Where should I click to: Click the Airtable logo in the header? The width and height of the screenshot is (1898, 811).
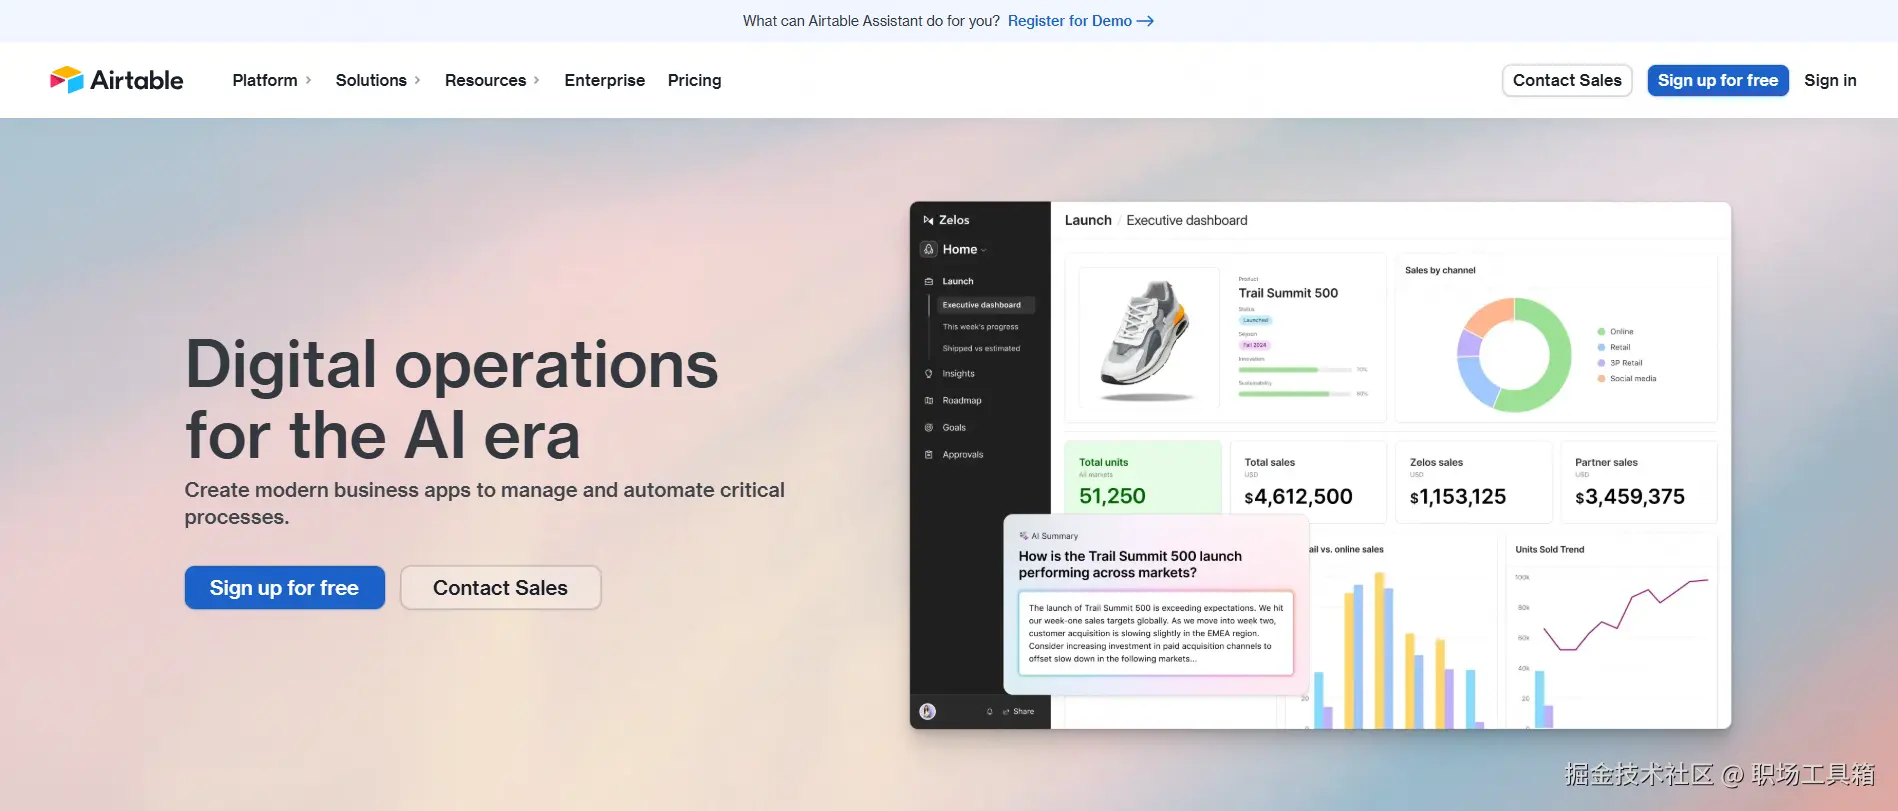pyautogui.click(x=116, y=80)
